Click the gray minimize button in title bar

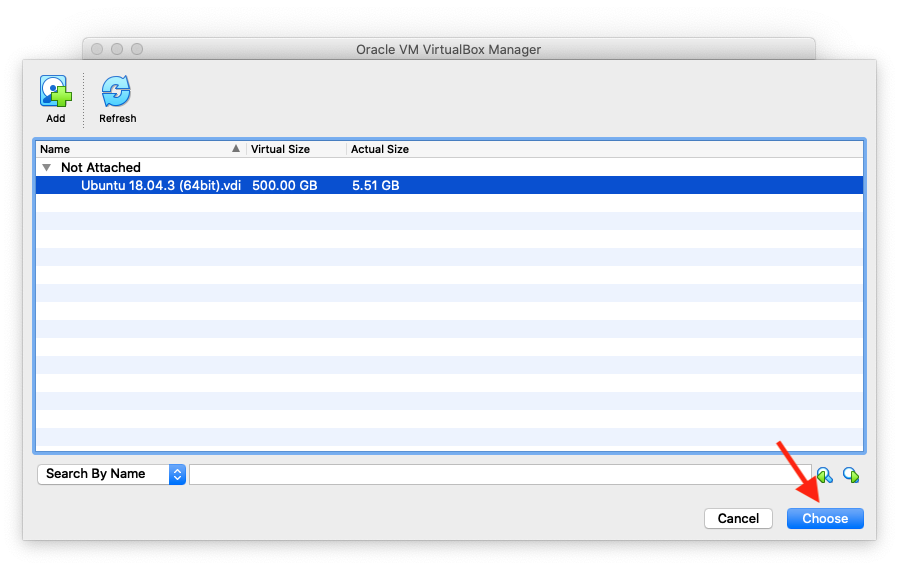coord(117,49)
